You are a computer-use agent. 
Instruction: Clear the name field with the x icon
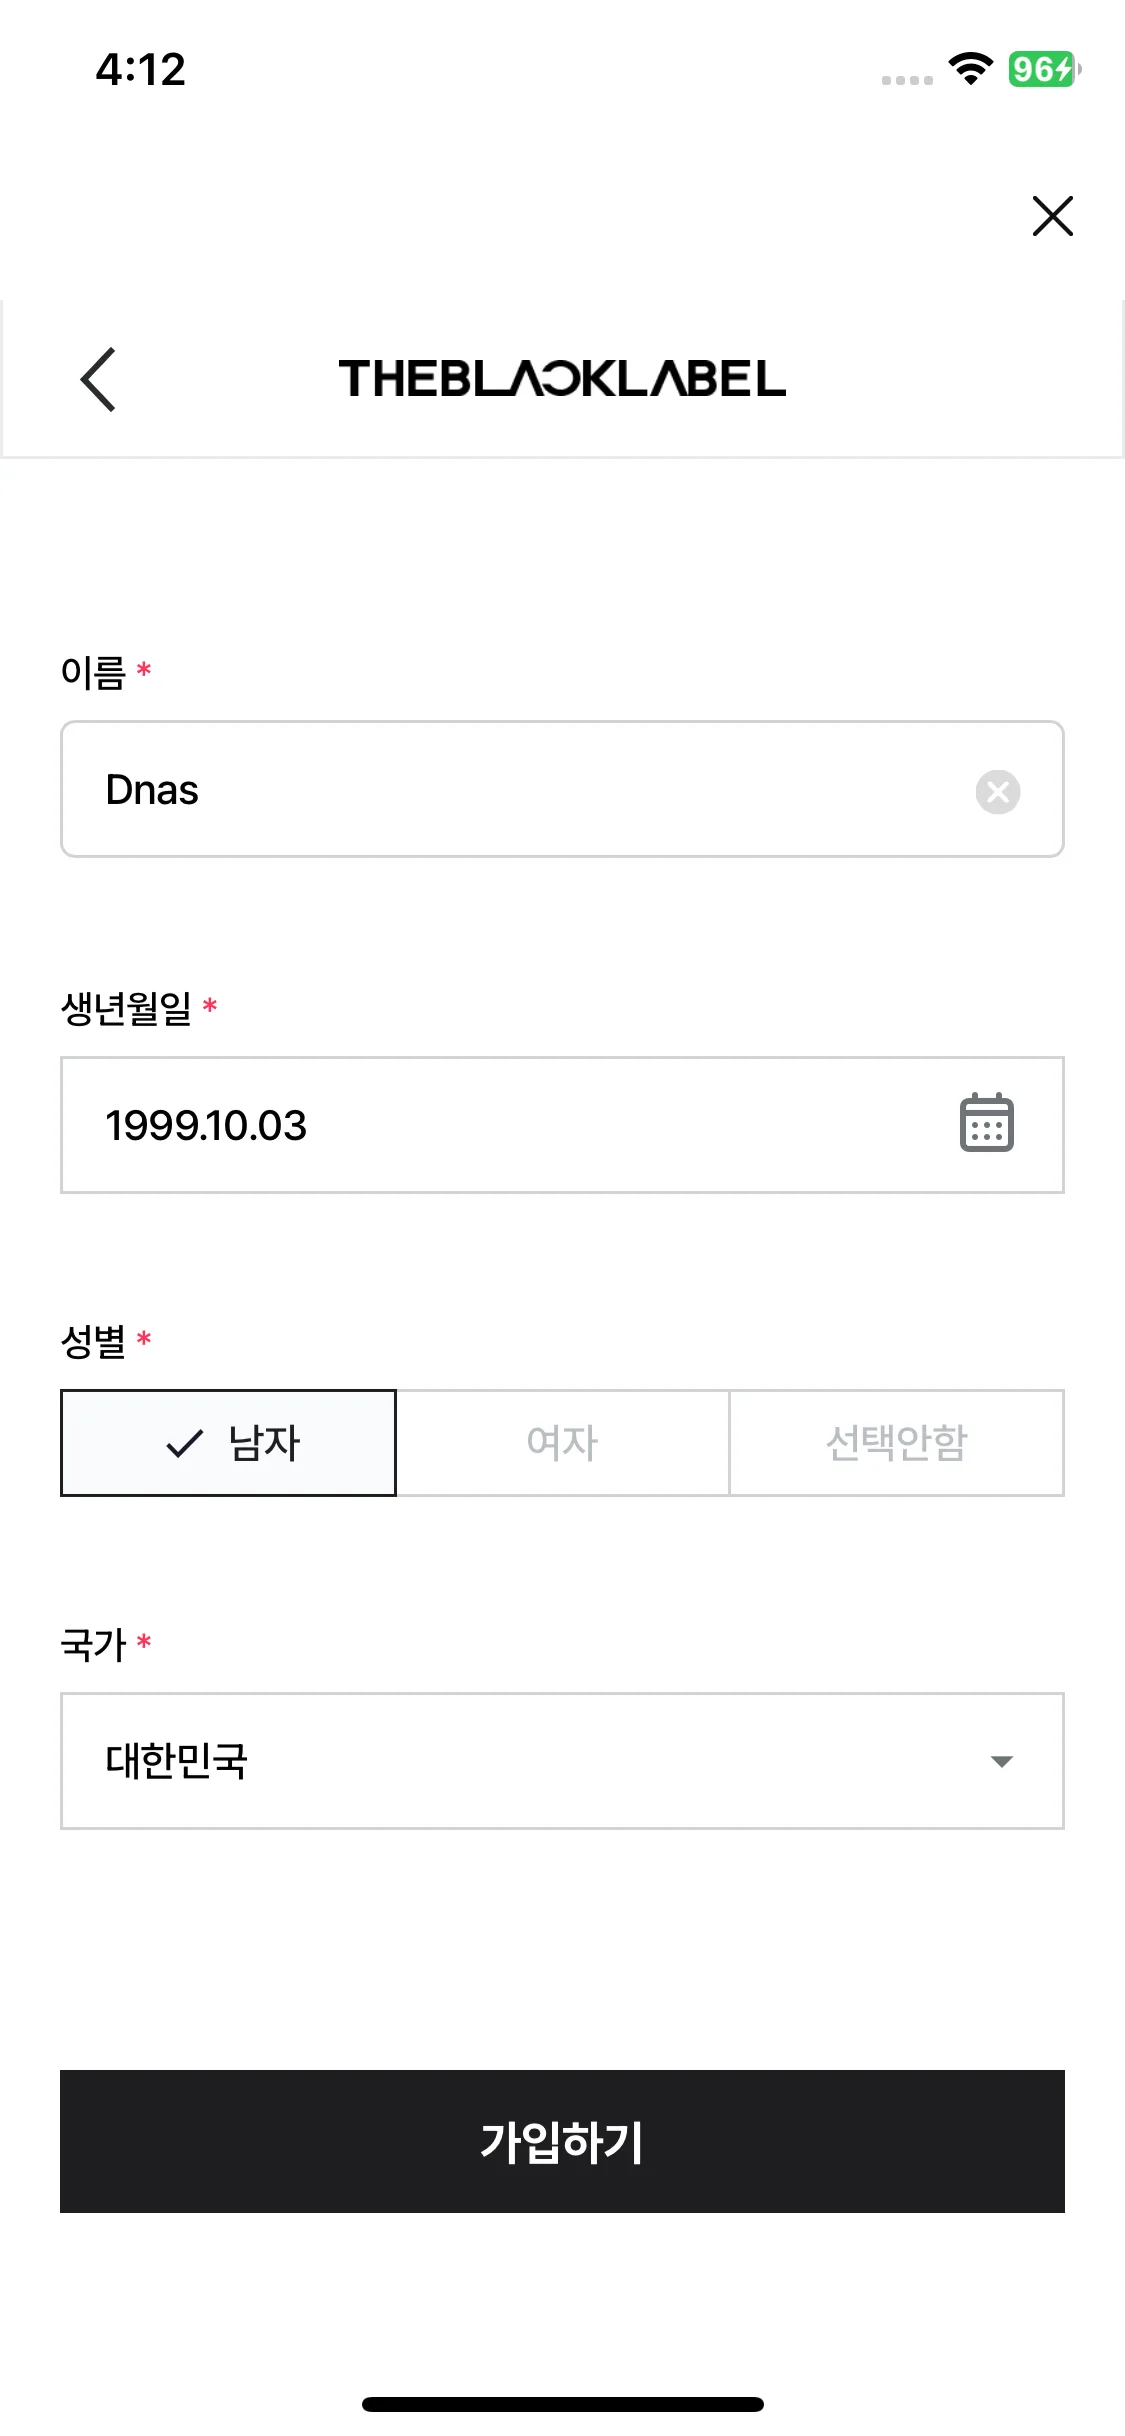pos(997,792)
